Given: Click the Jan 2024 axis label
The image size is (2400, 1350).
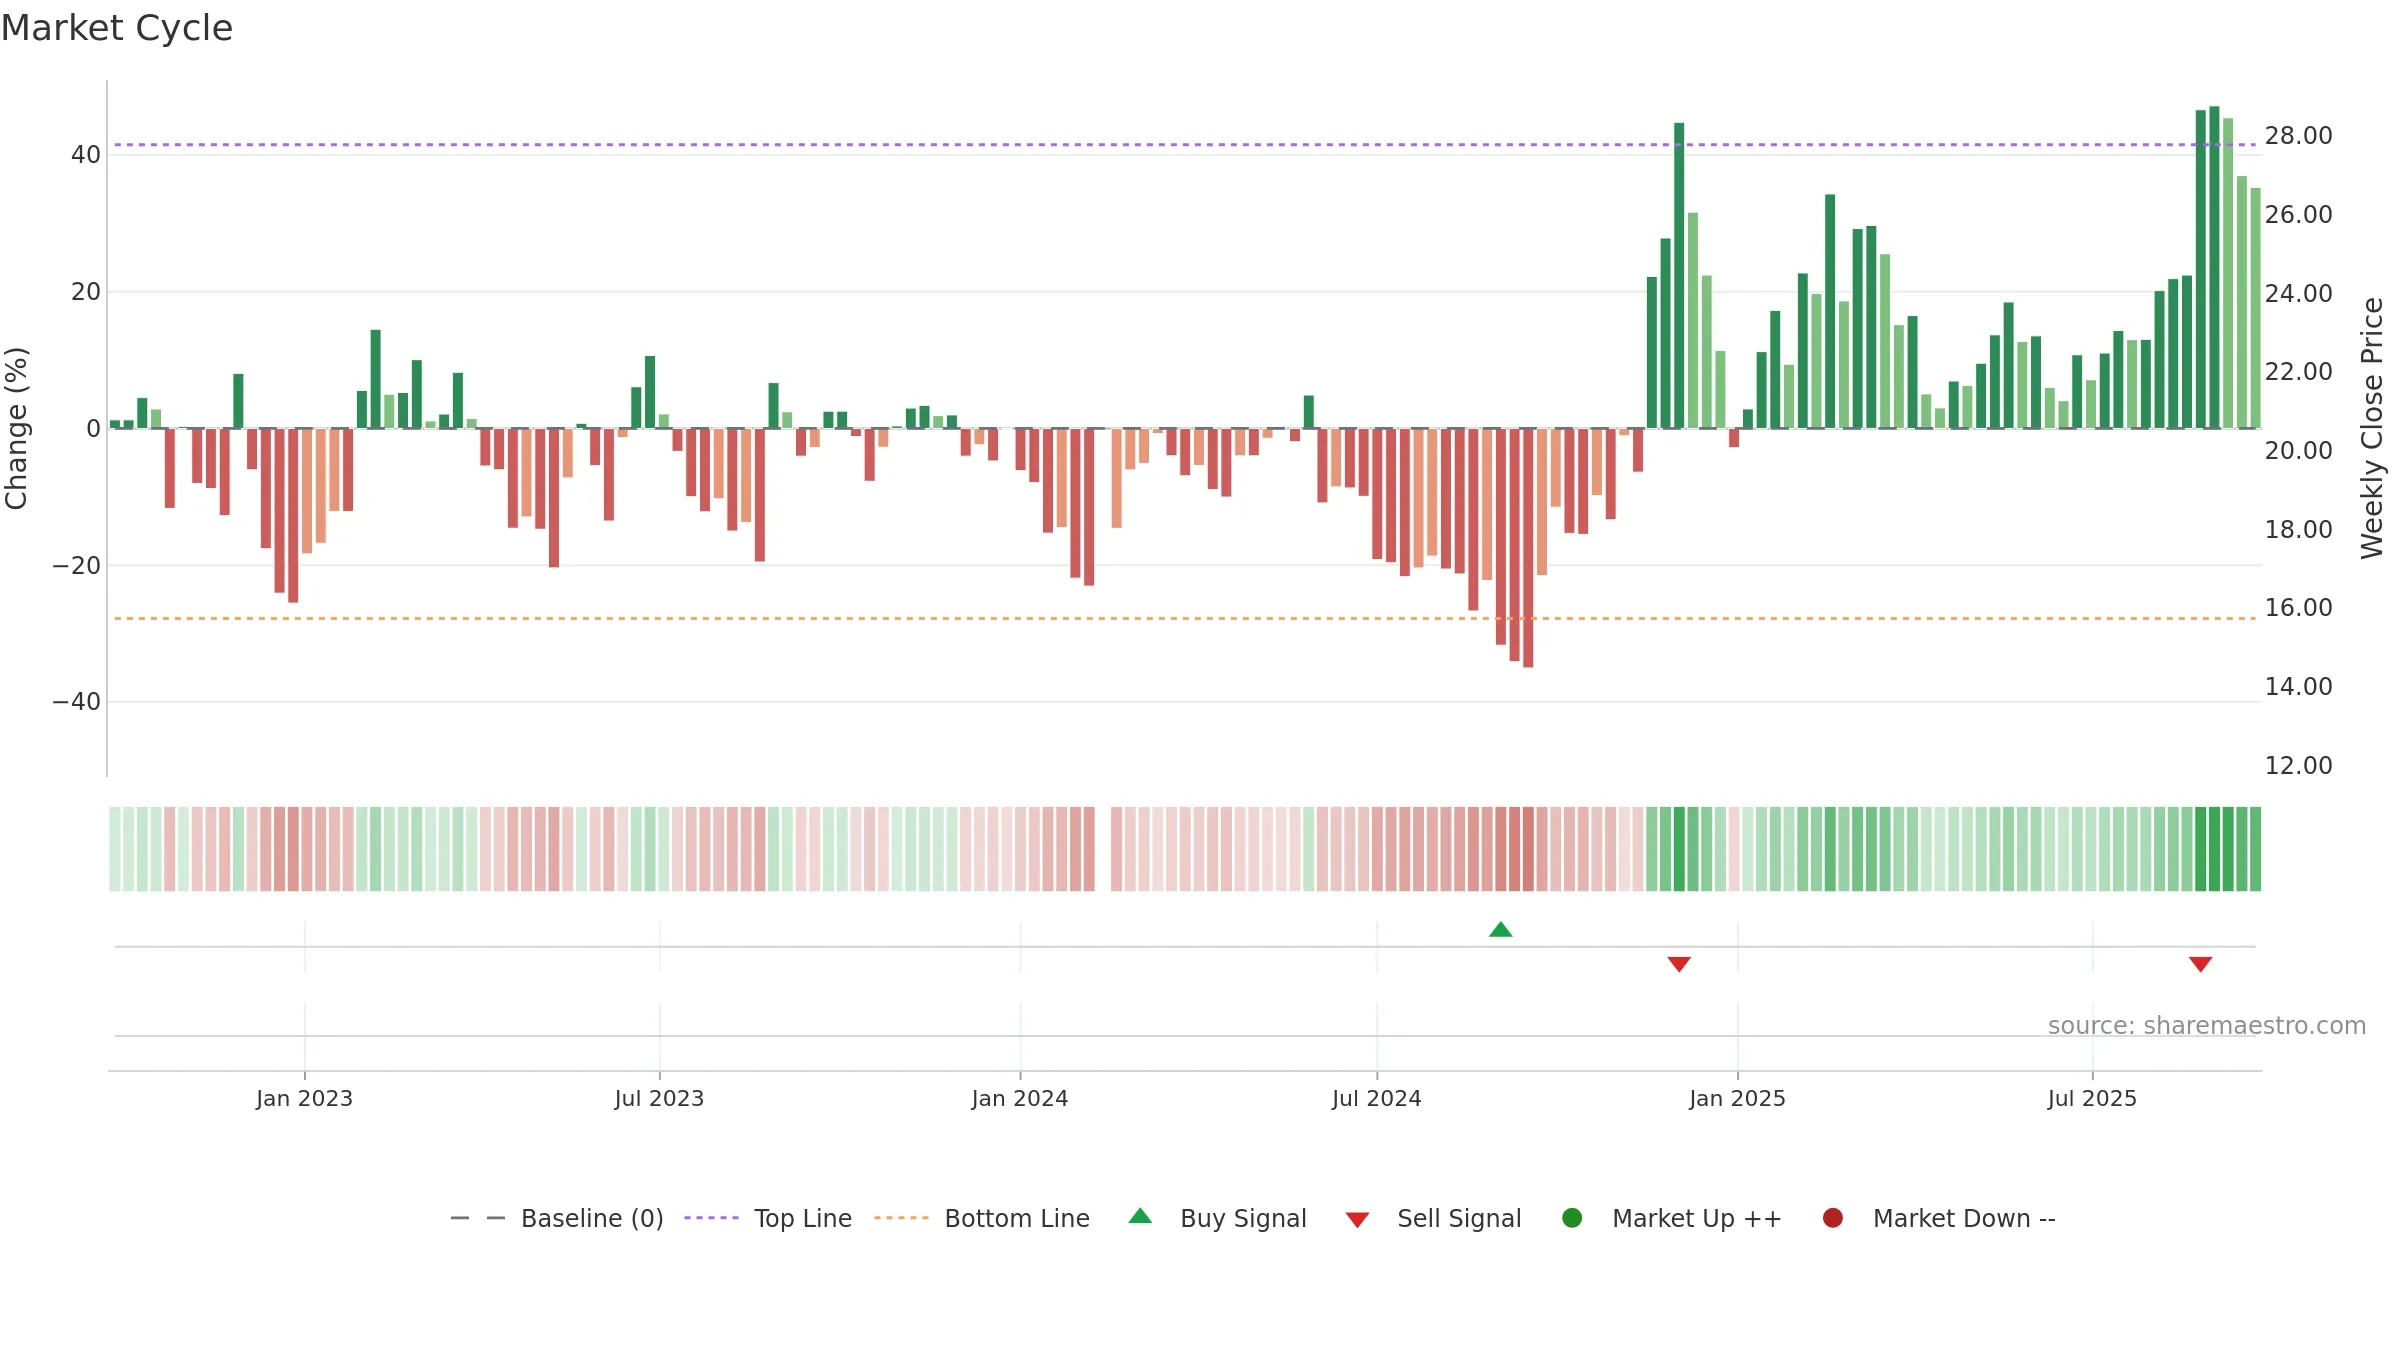Looking at the screenshot, I should (x=1020, y=1098).
